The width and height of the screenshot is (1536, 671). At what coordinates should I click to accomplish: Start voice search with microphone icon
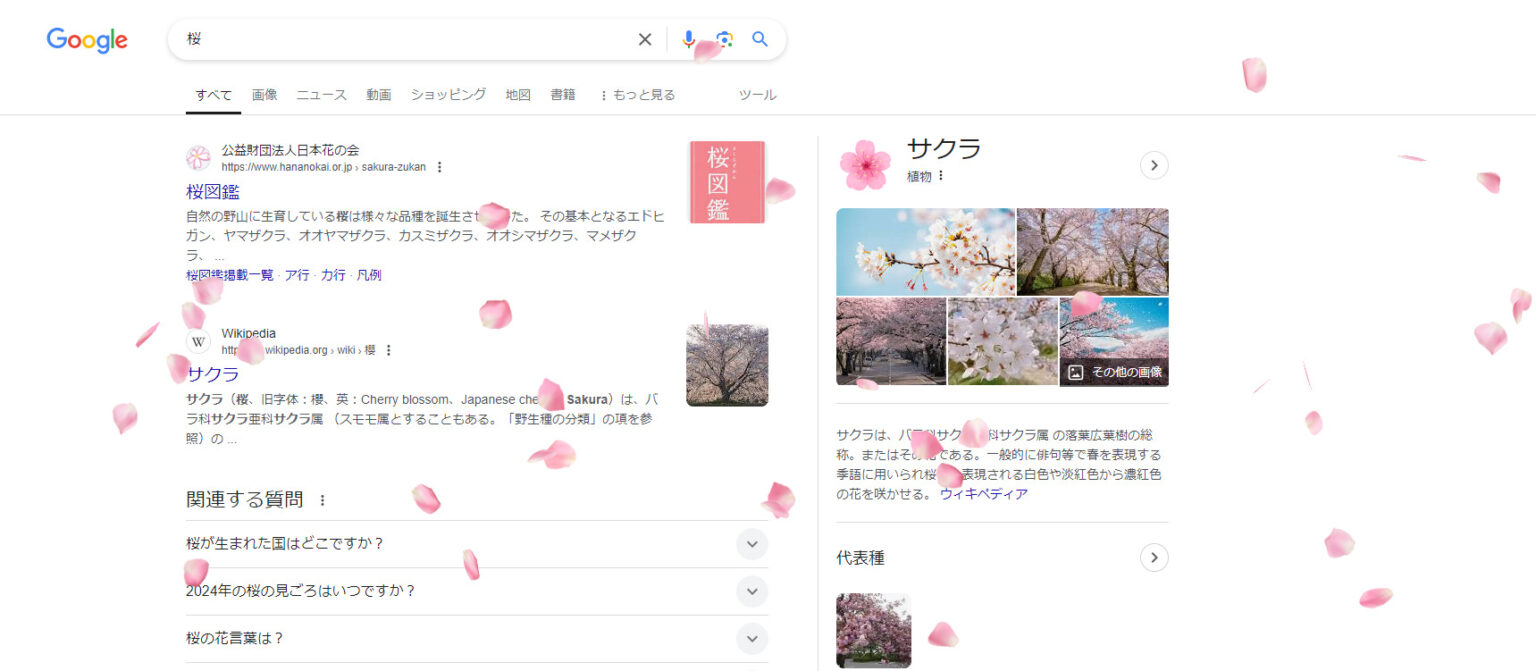[x=688, y=40]
